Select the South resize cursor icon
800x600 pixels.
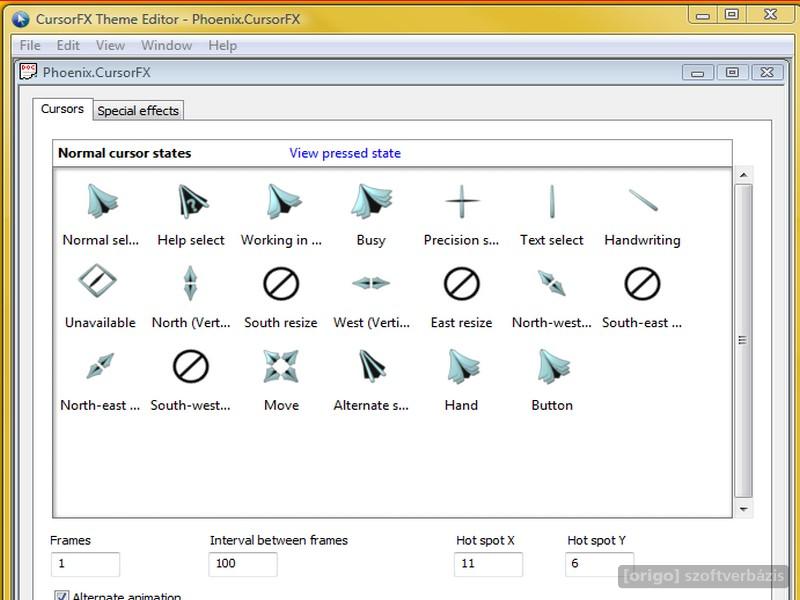click(x=281, y=284)
